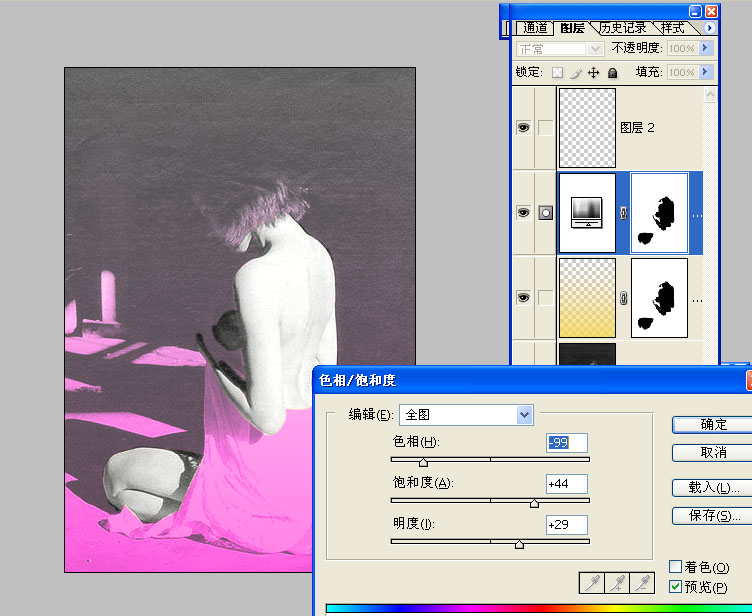Click the 填充 100% field
Screen dimensions: 752x616
pos(682,72)
